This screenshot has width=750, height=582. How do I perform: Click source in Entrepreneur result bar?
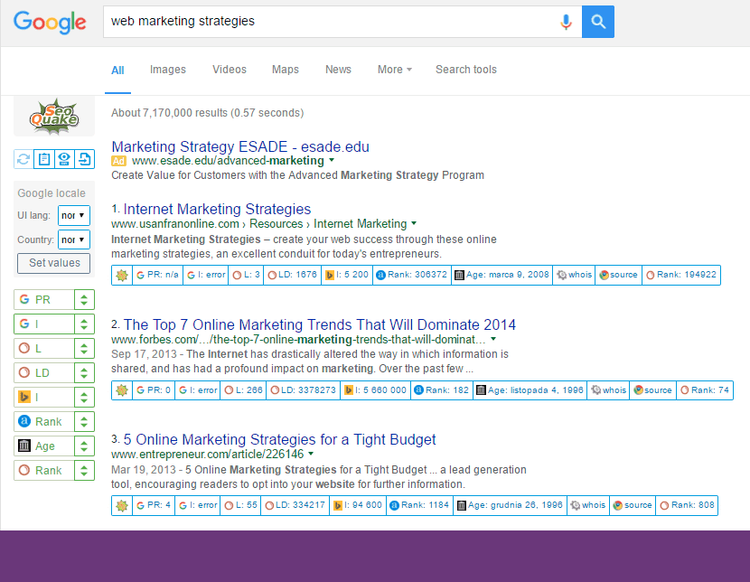632,505
